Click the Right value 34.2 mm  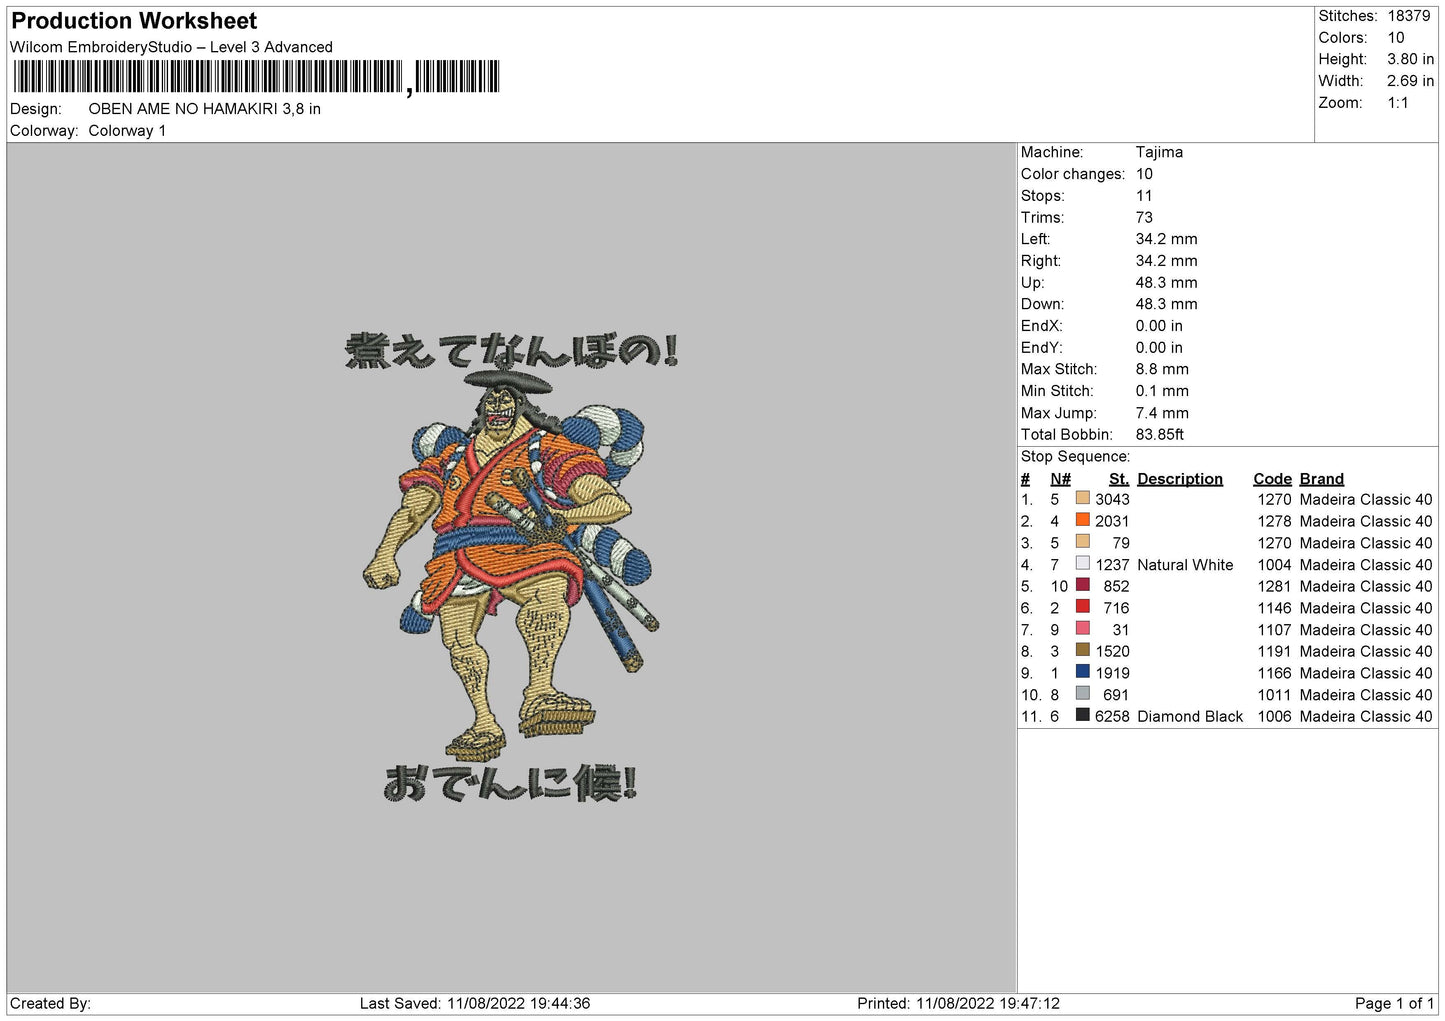1166,261
